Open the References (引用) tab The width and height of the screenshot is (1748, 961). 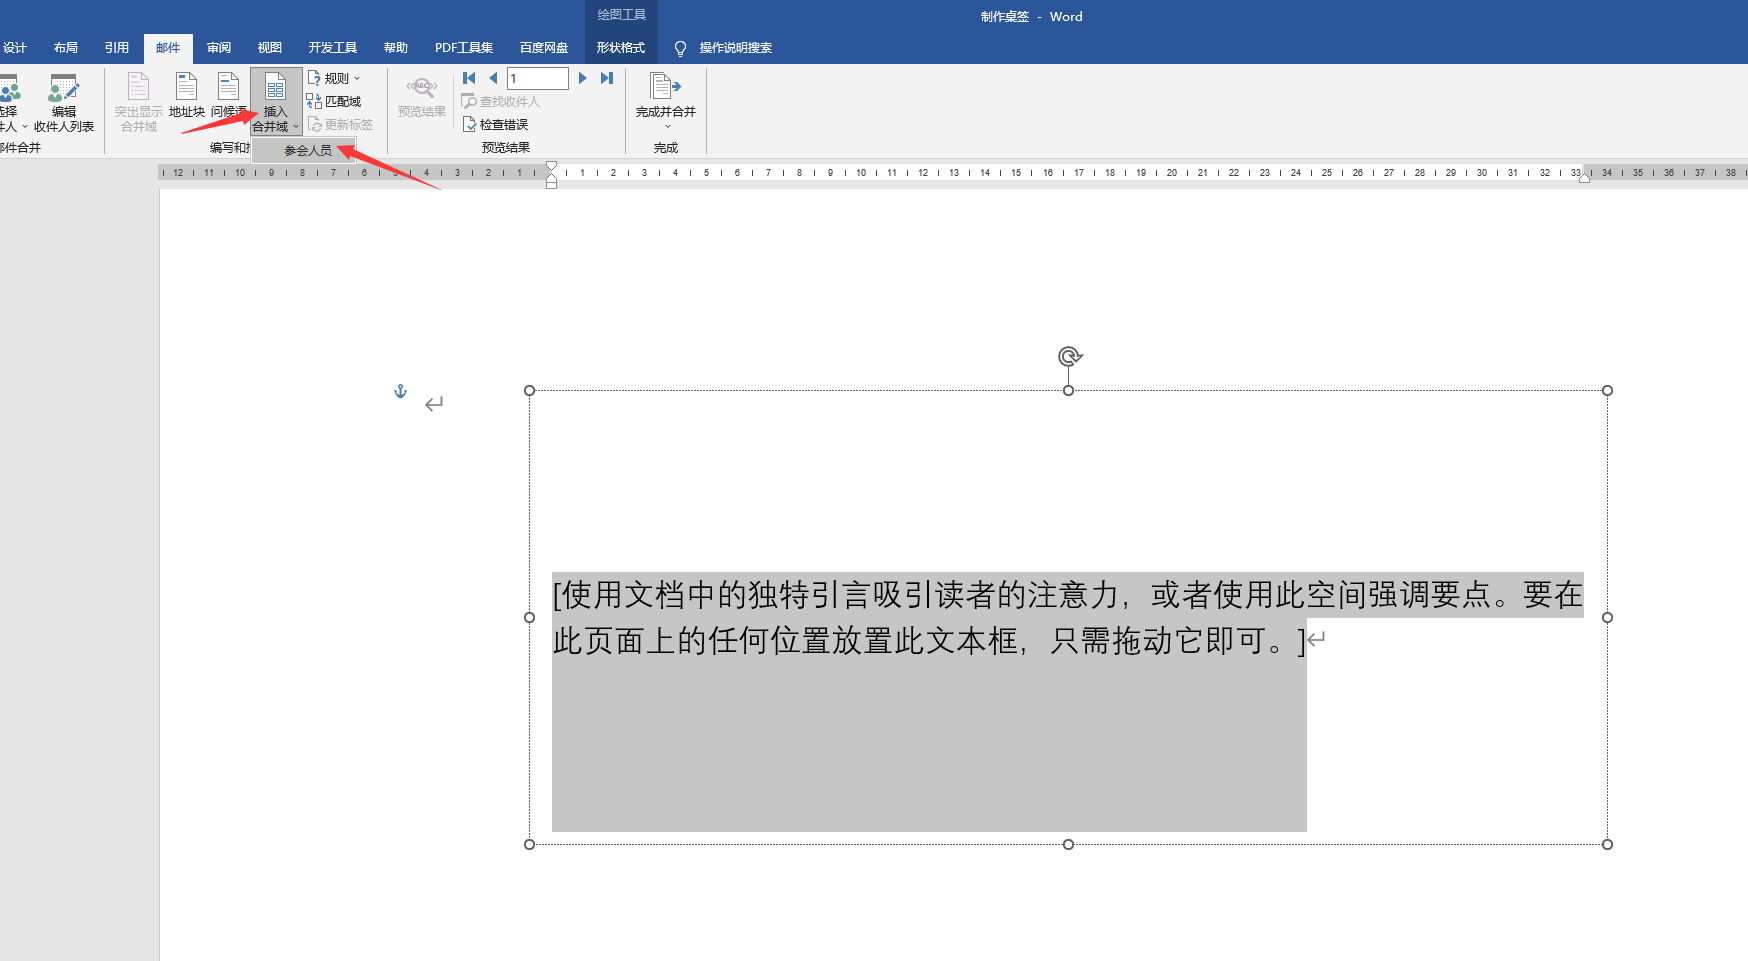pos(117,48)
